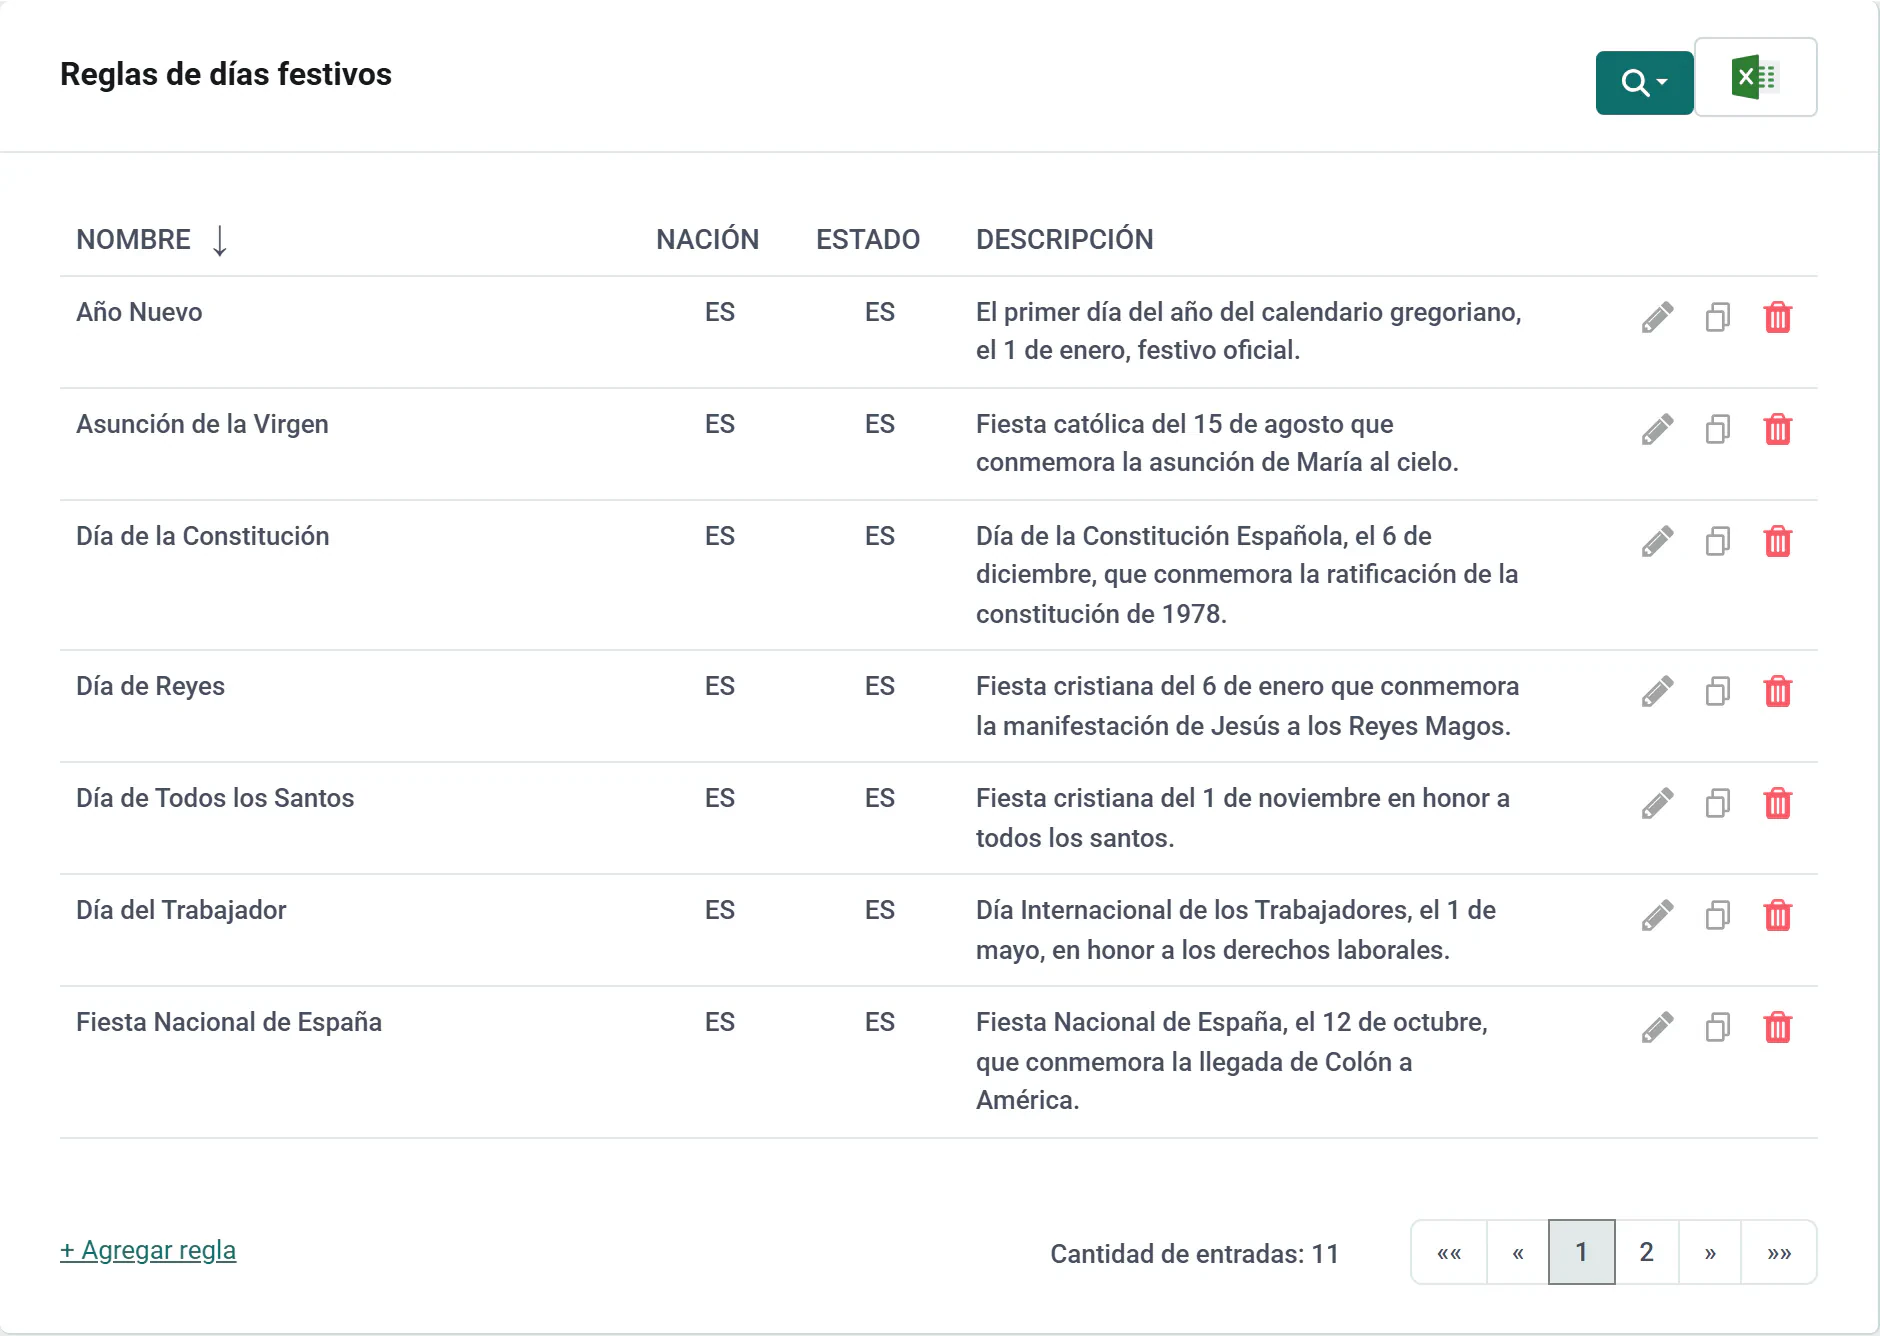Jump to the last page
This screenshot has height=1336, width=1880.
[1779, 1253]
